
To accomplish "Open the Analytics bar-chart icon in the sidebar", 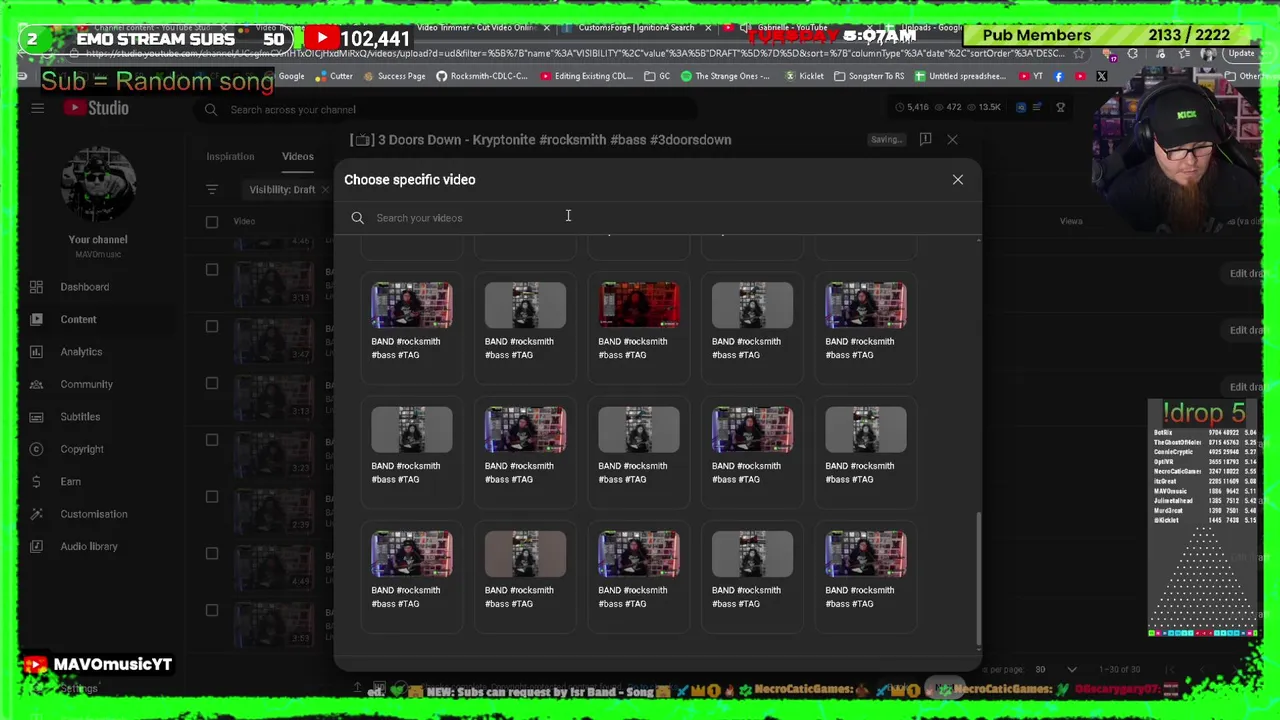I will 36,352.
